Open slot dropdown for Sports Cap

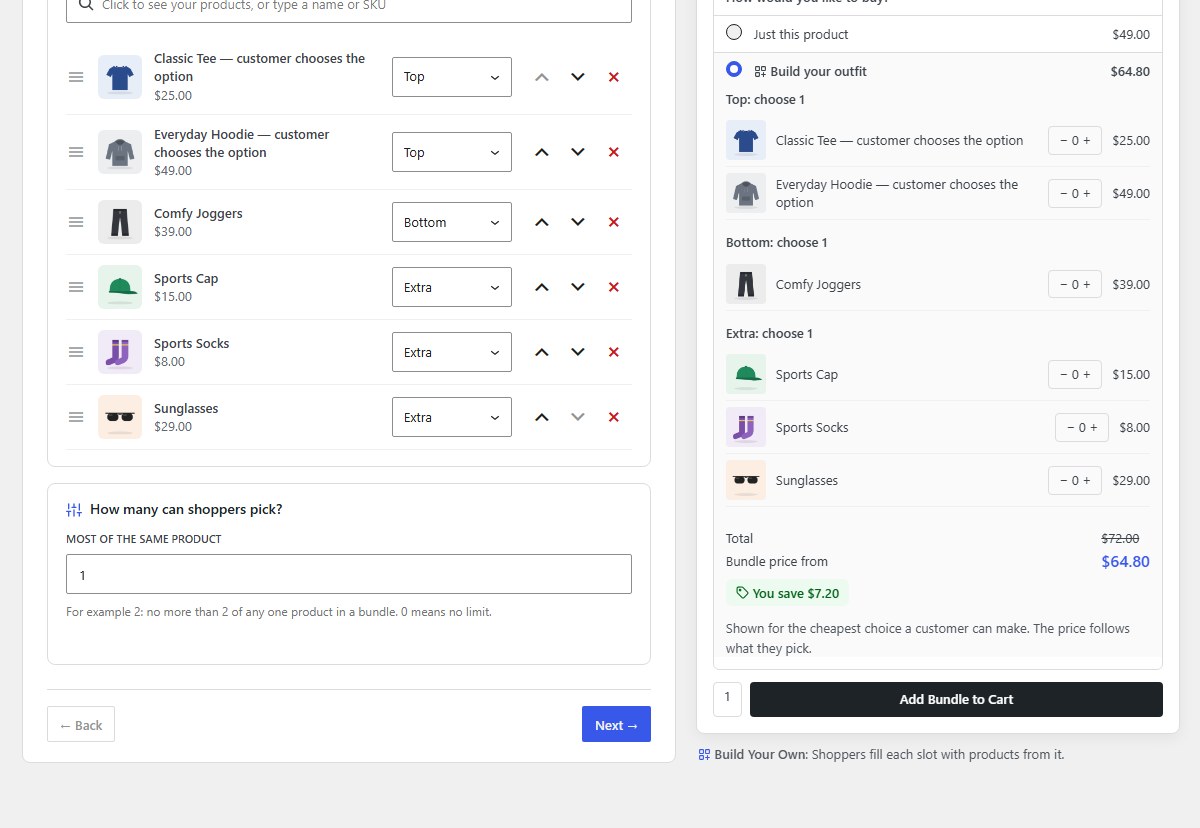[x=452, y=287]
